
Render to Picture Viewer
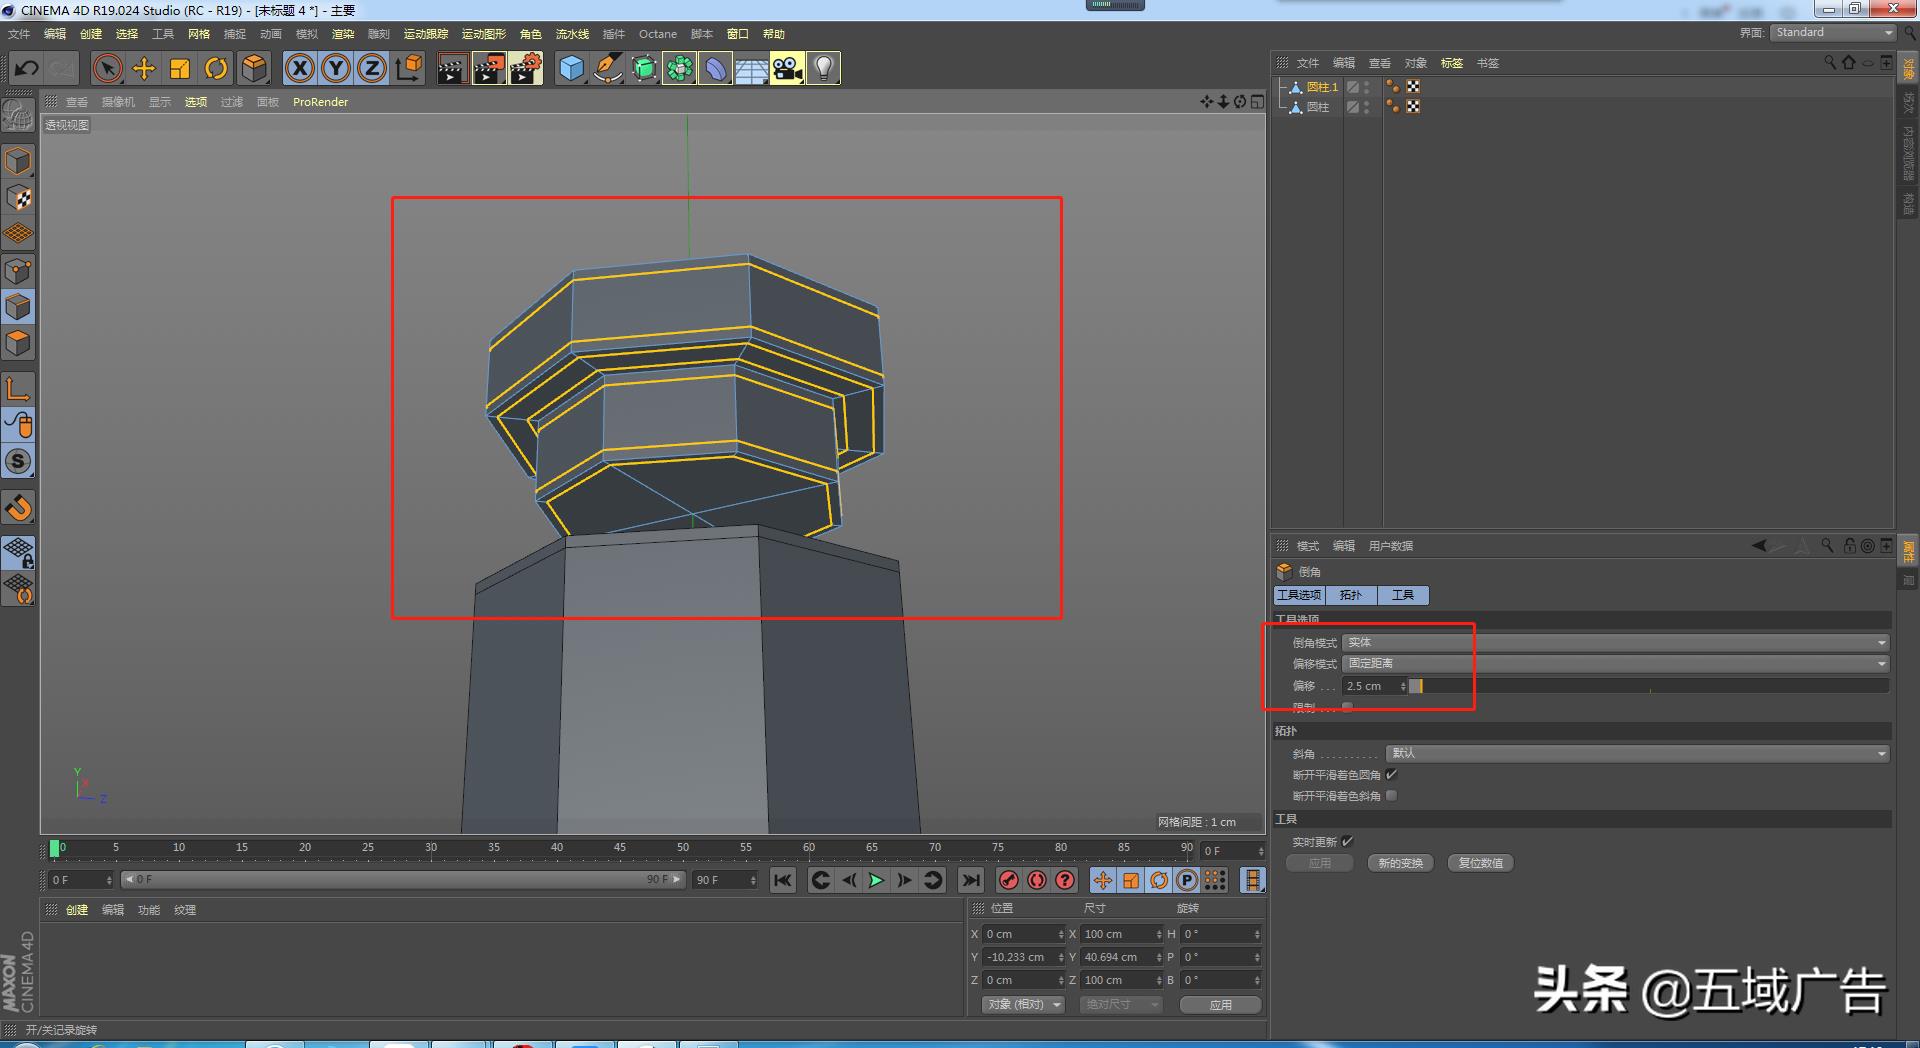coord(489,68)
